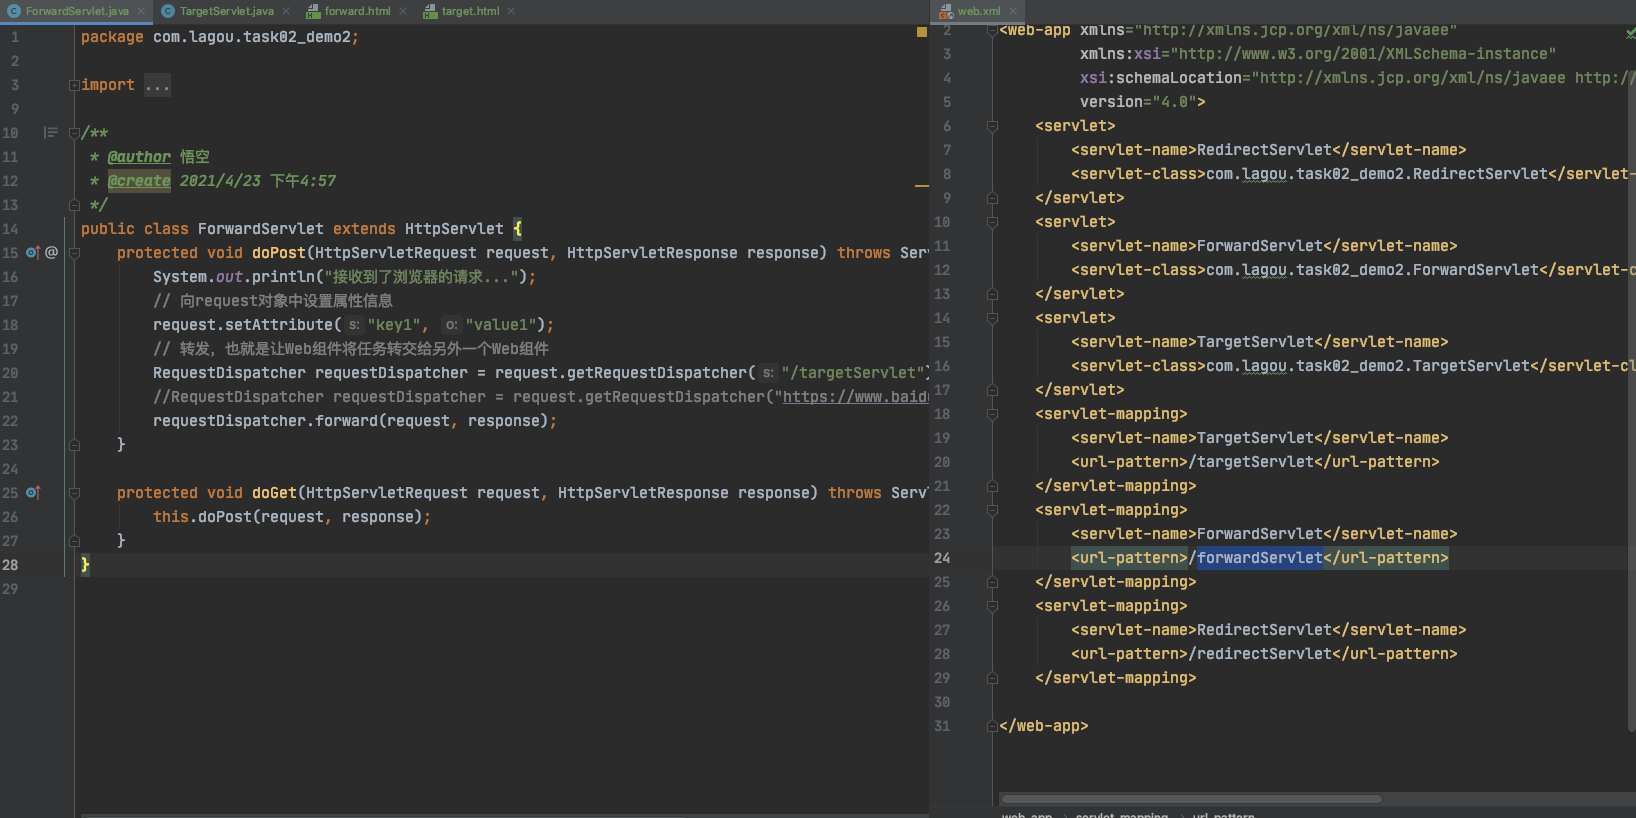Image resolution: width=1636 pixels, height=818 pixels.
Task: Close the ForwardServlet.java tab
Action: click(141, 11)
